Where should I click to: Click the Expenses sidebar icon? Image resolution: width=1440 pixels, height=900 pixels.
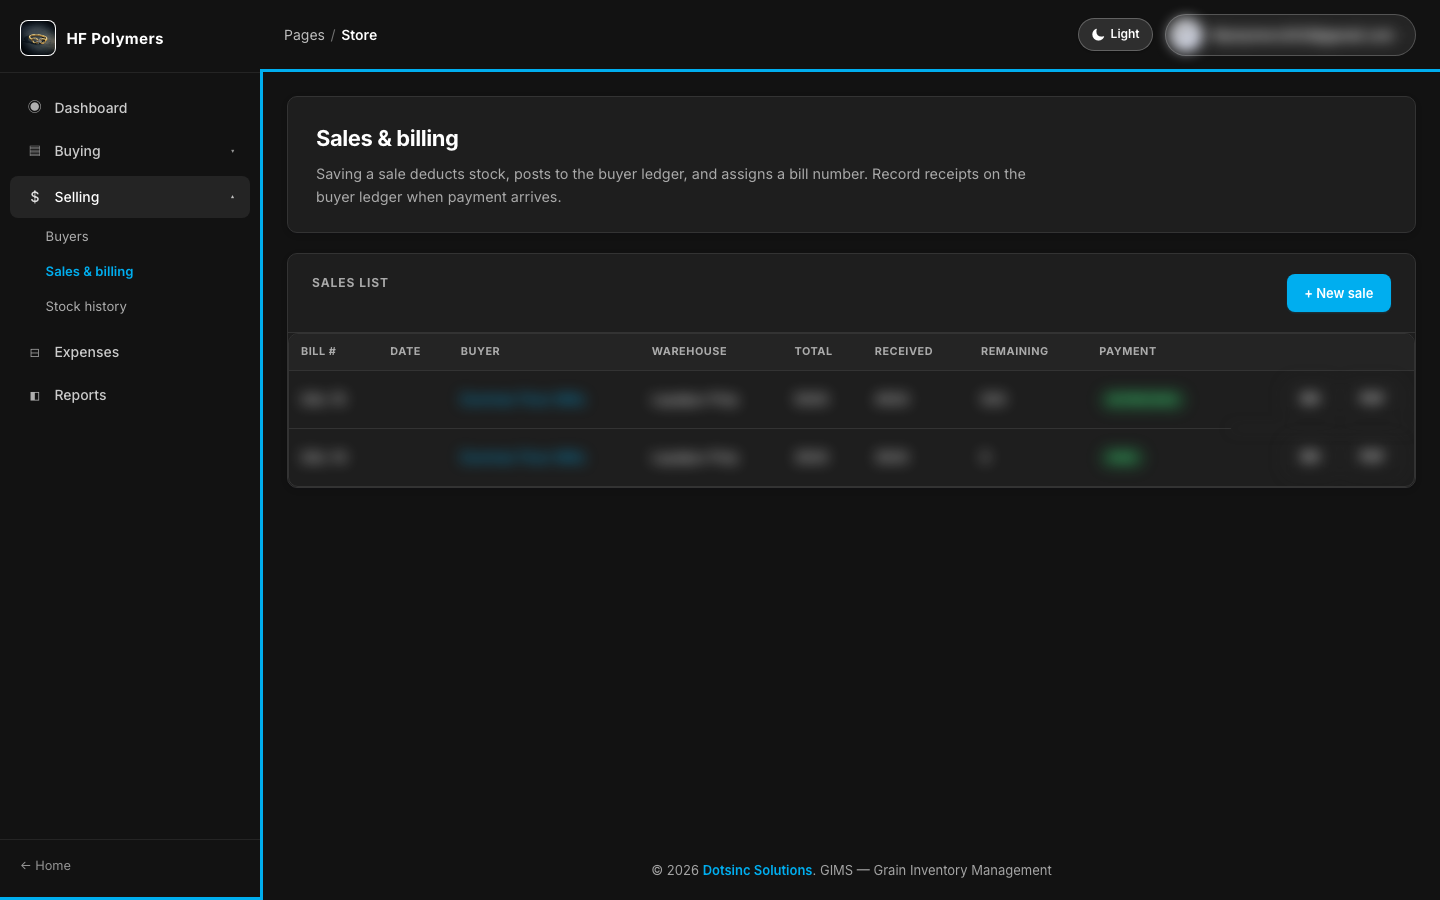[x=35, y=353]
